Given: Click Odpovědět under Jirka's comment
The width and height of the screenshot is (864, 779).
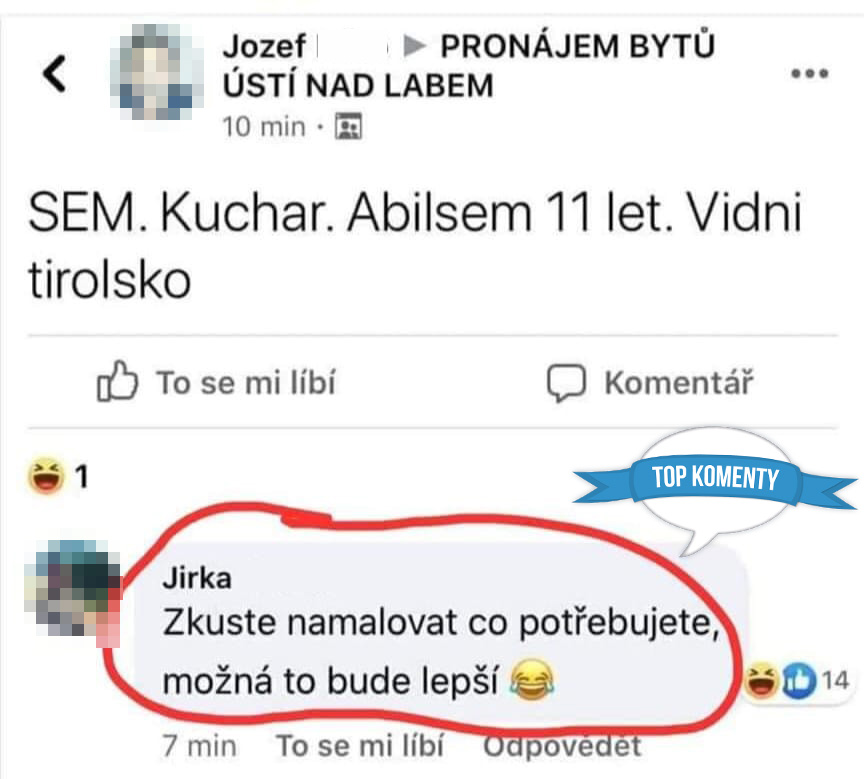Looking at the screenshot, I should click(x=563, y=746).
